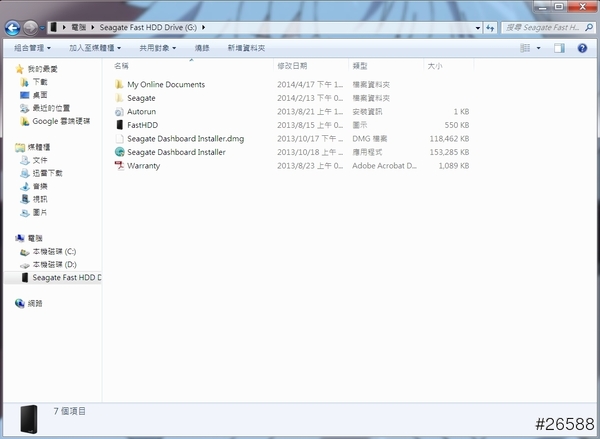This screenshot has width=600, height=439.
Task: Click 電腦 breadcrumb in address bar
Action: pos(79,27)
